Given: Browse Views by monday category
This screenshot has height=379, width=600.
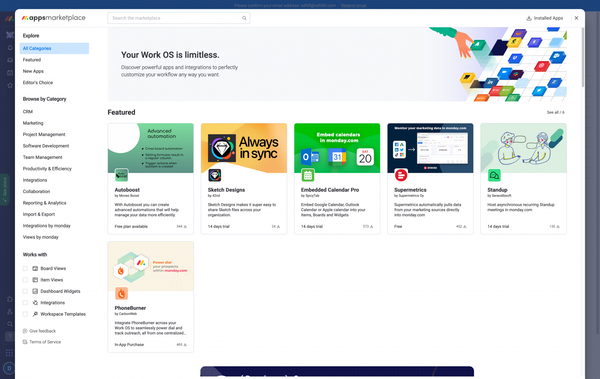Looking at the screenshot, I should pos(41,237).
